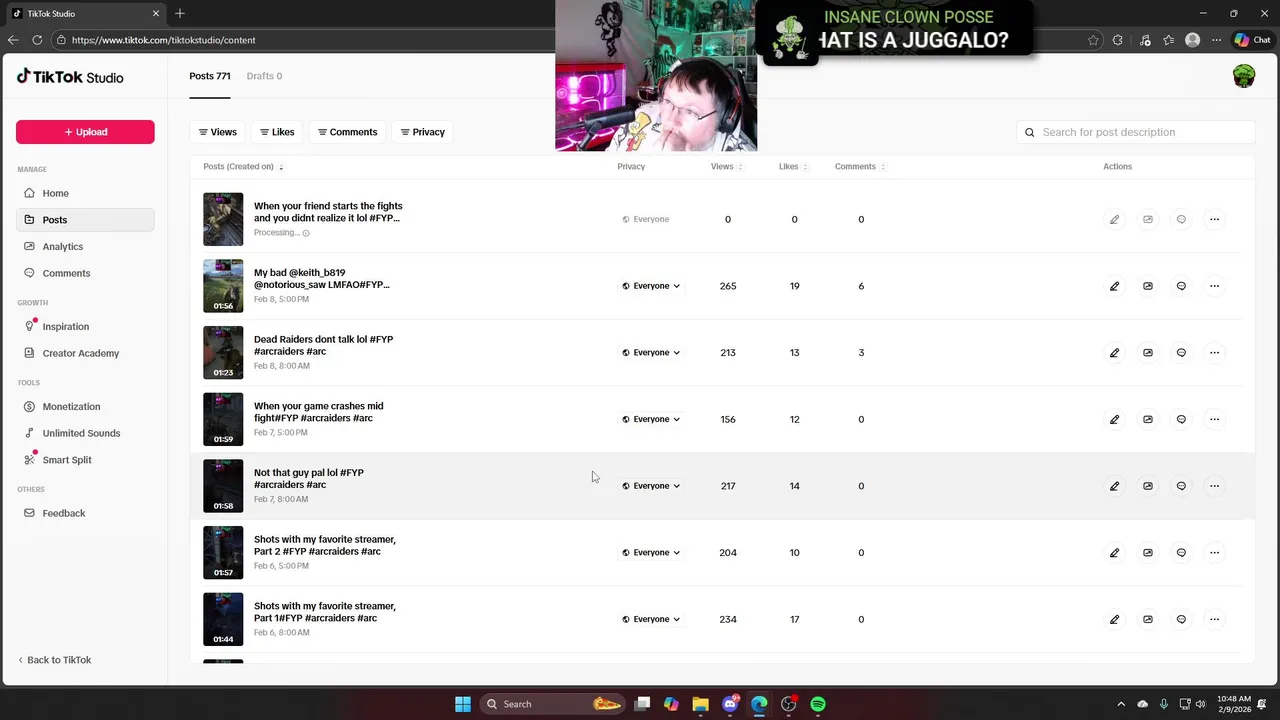
Task: Click the Windows Start button
Action: pyautogui.click(x=463, y=704)
